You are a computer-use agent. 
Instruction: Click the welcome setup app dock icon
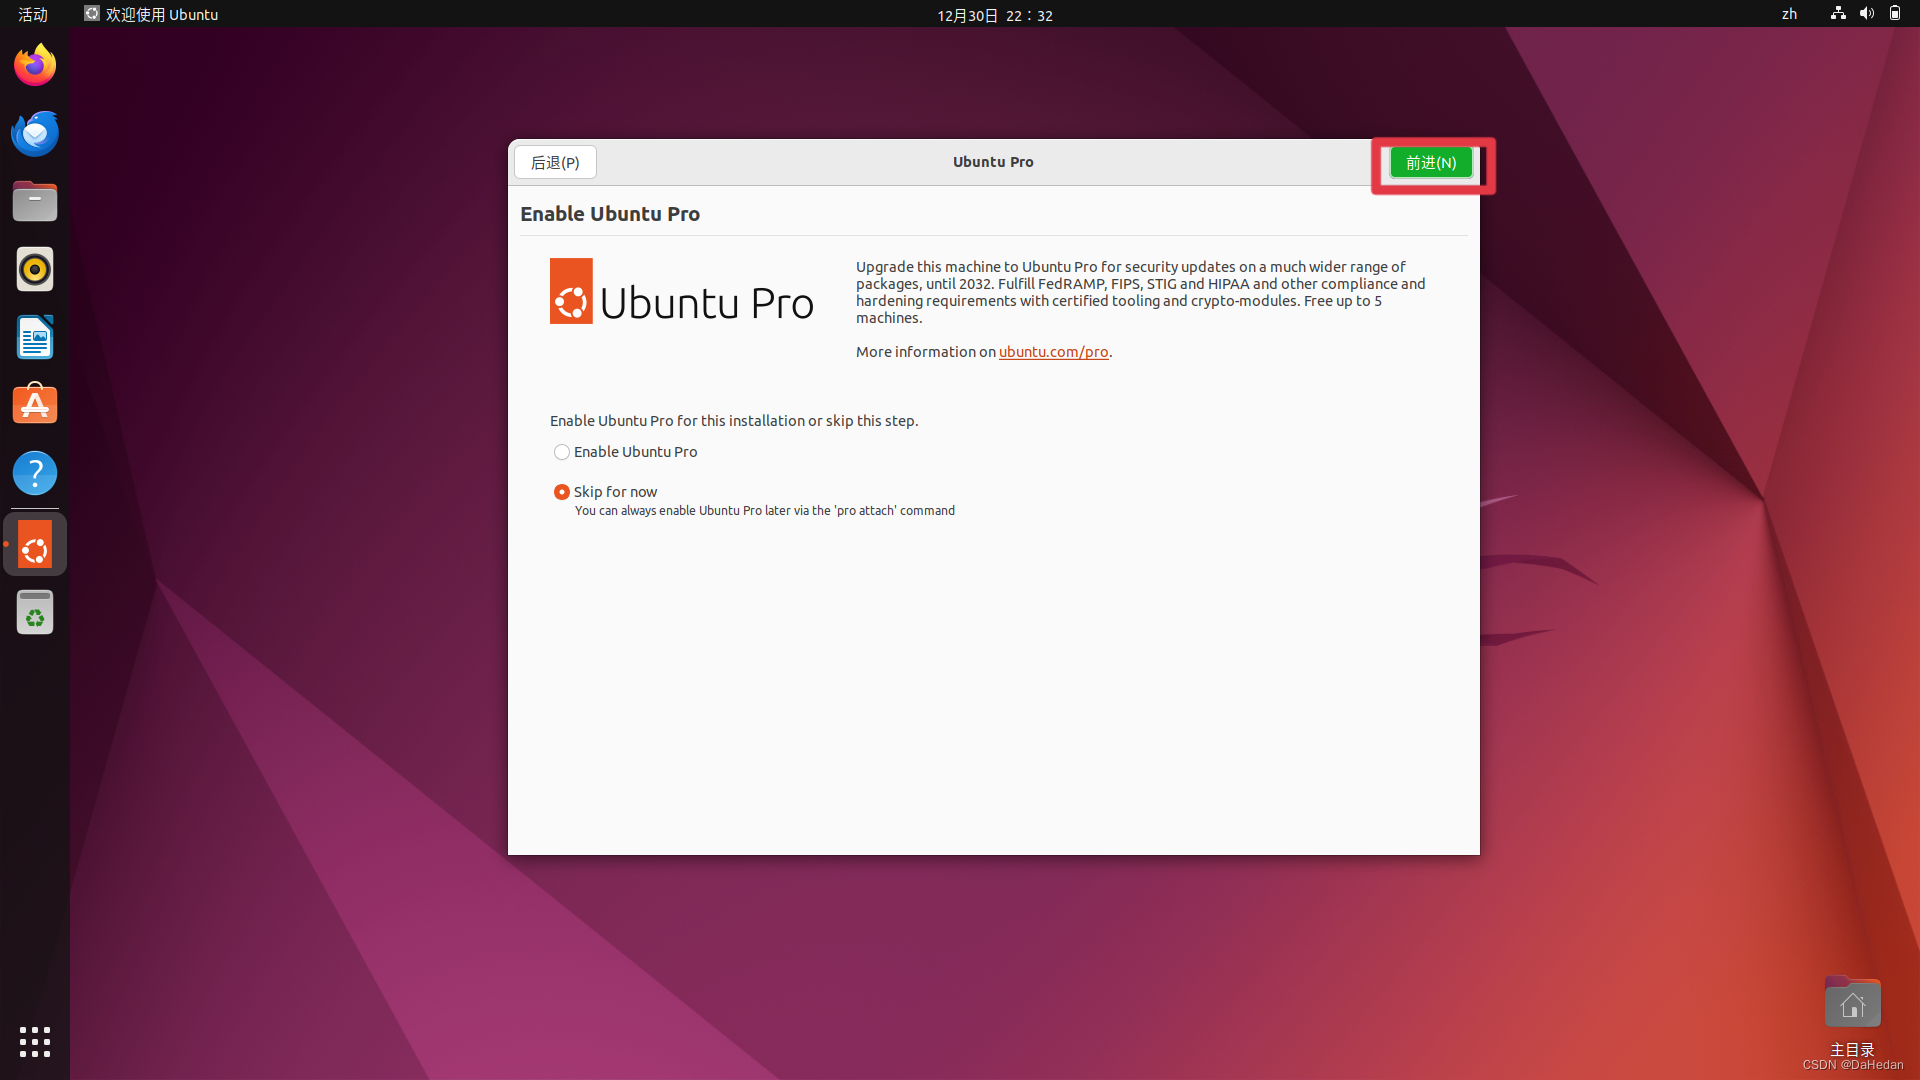click(35, 545)
